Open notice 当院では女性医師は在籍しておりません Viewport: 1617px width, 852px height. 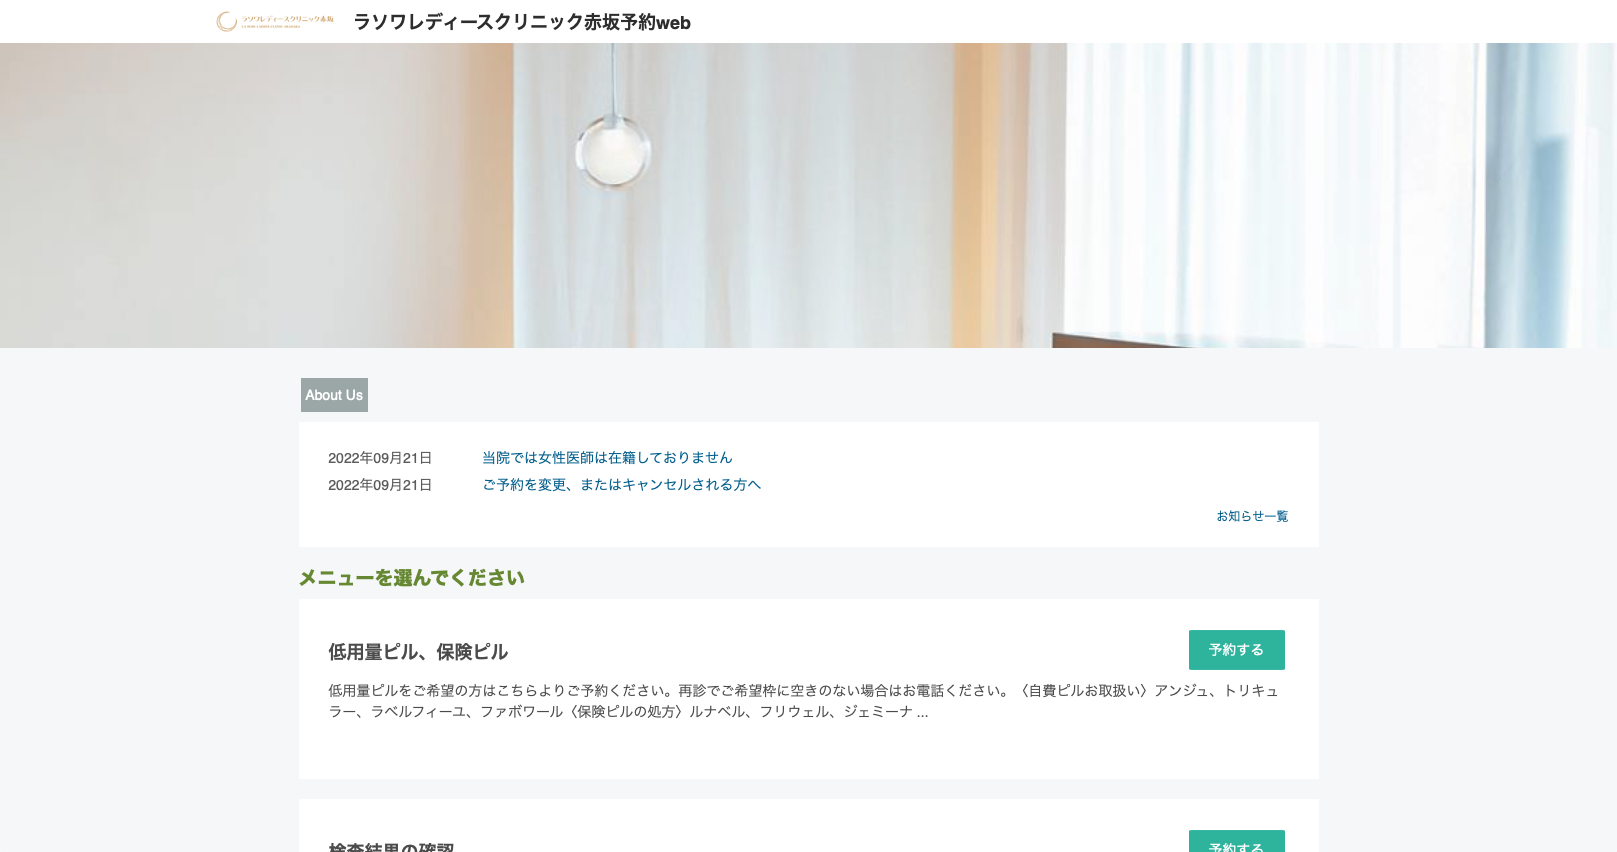[x=607, y=457]
